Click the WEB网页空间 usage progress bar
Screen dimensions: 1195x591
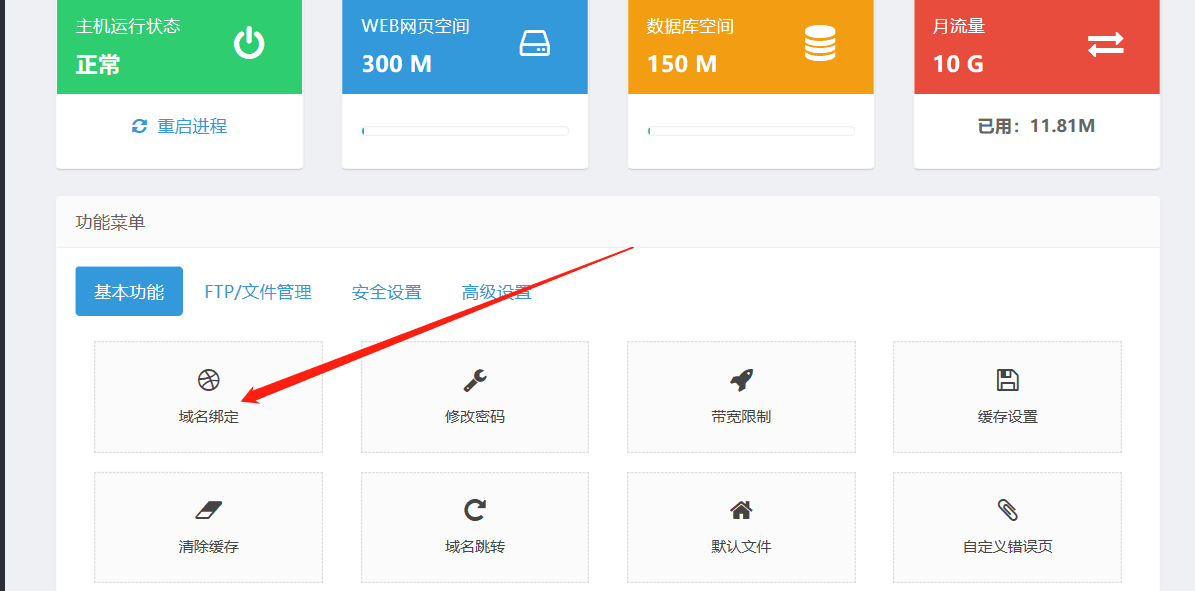coord(465,131)
